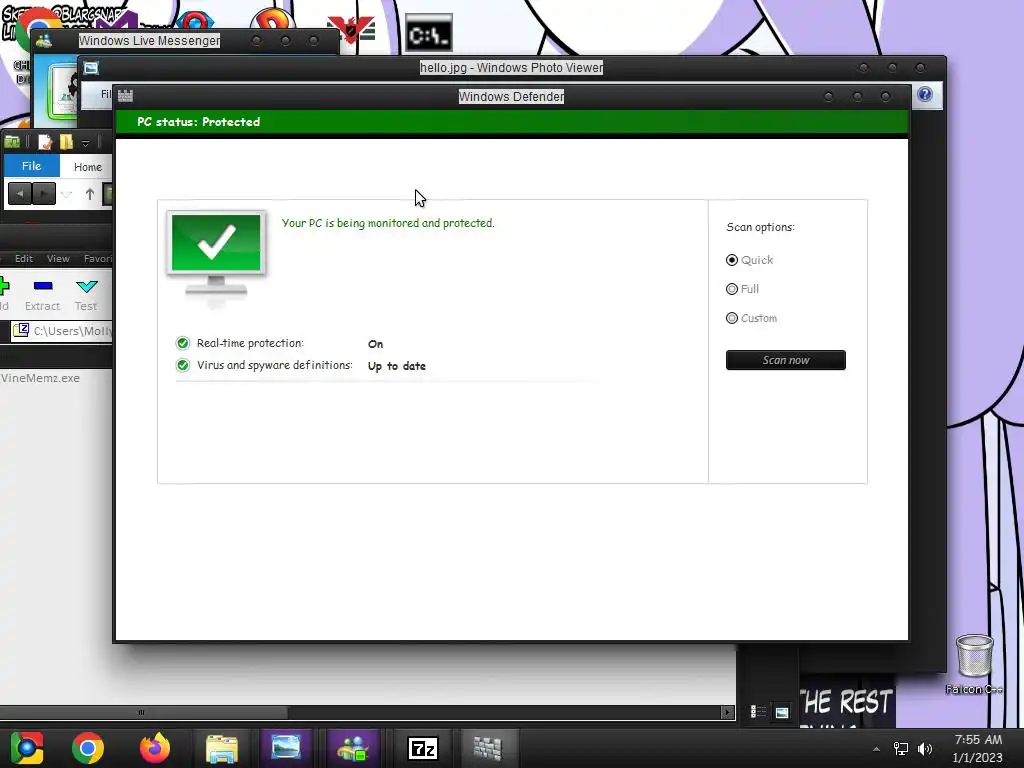This screenshot has height=768, width=1024.
Task: Click the New folder icon in Explorer quick toolbar
Action: click(66, 142)
